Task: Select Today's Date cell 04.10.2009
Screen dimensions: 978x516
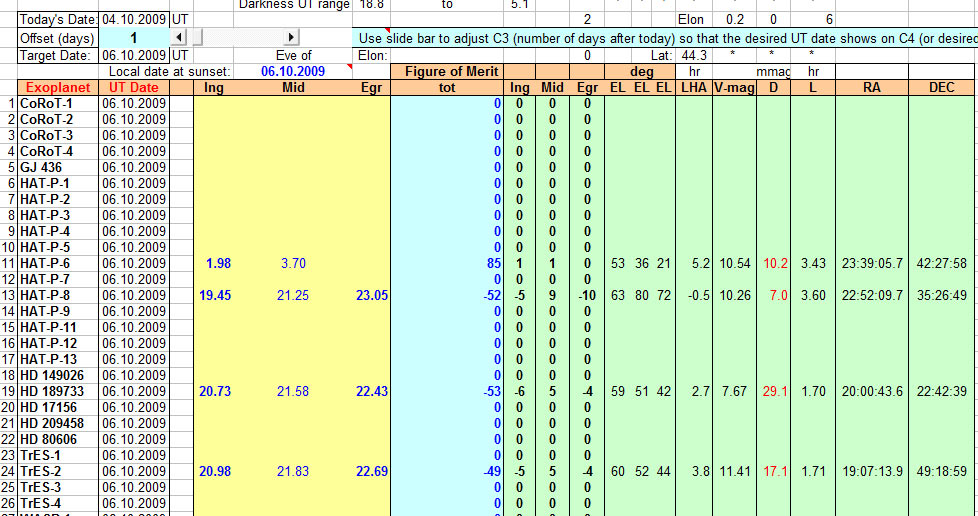Action: click(134, 19)
